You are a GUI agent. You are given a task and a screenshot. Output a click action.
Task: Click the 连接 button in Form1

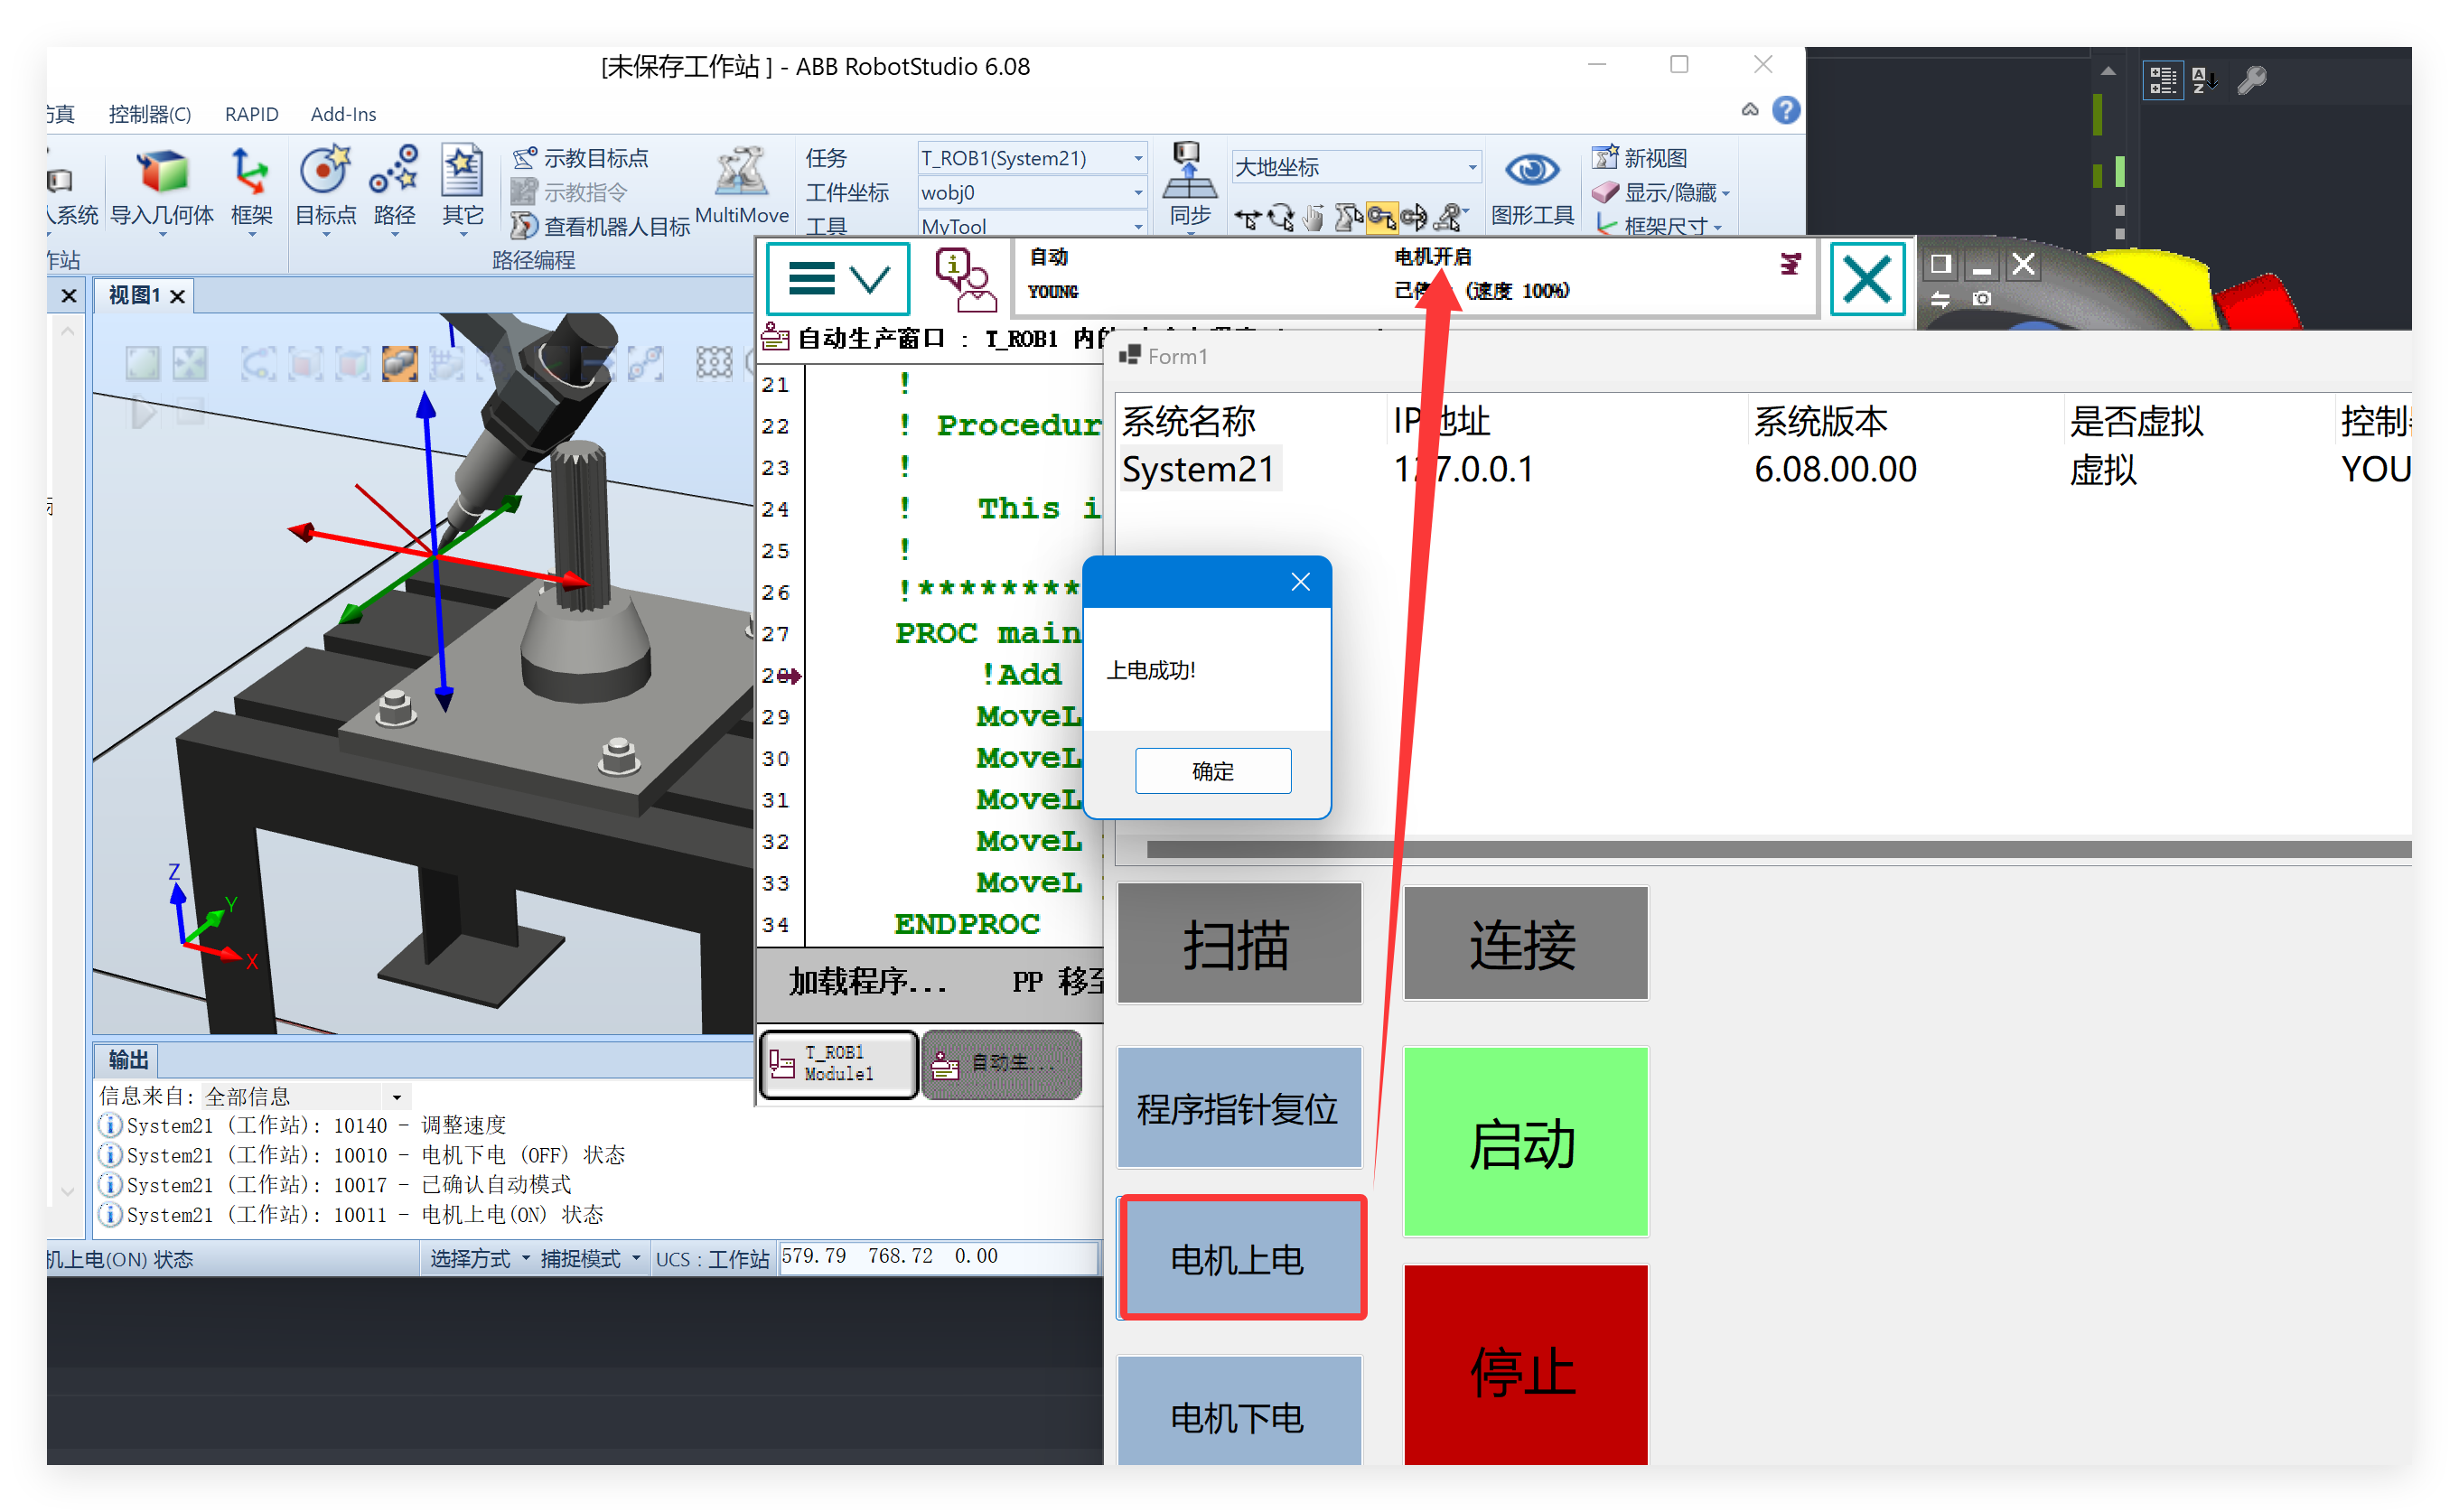(x=1524, y=945)
